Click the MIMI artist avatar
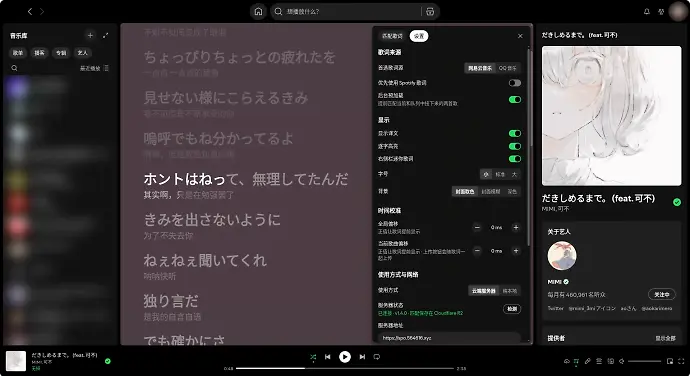The width and height of the screenshot is (690, 376). pyautogui.click(x=562, y=256)
